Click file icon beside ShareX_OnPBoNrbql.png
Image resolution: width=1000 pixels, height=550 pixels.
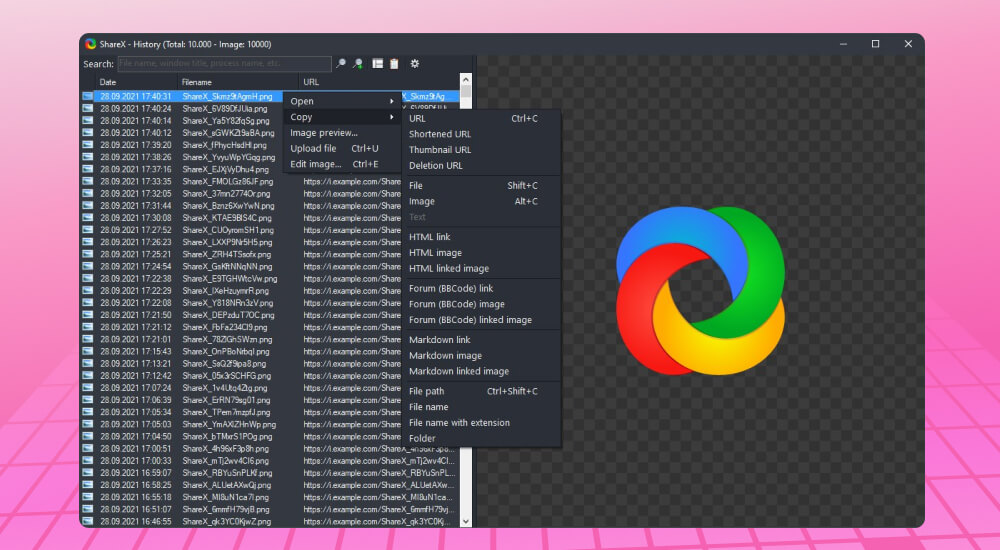point(87,351)
